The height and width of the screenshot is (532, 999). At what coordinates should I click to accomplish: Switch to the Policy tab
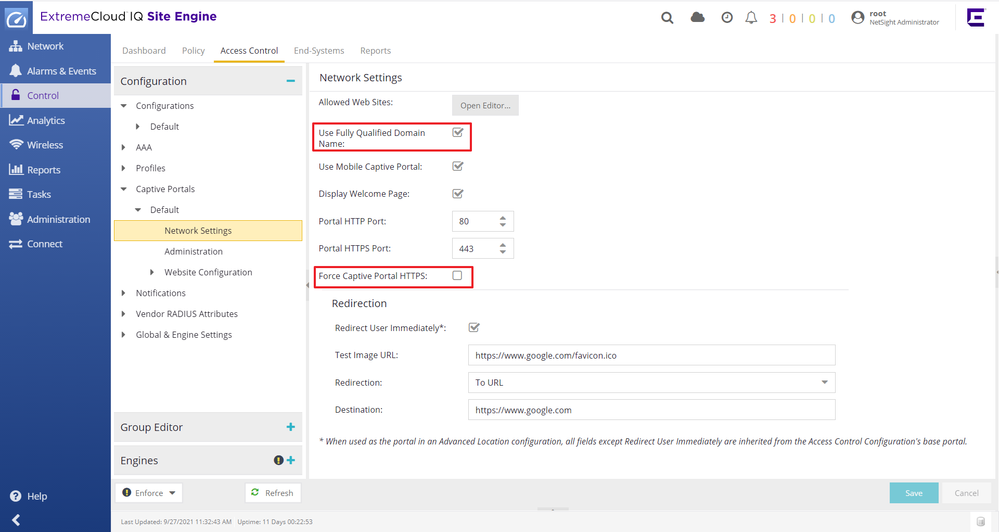[x=193, y=50]
